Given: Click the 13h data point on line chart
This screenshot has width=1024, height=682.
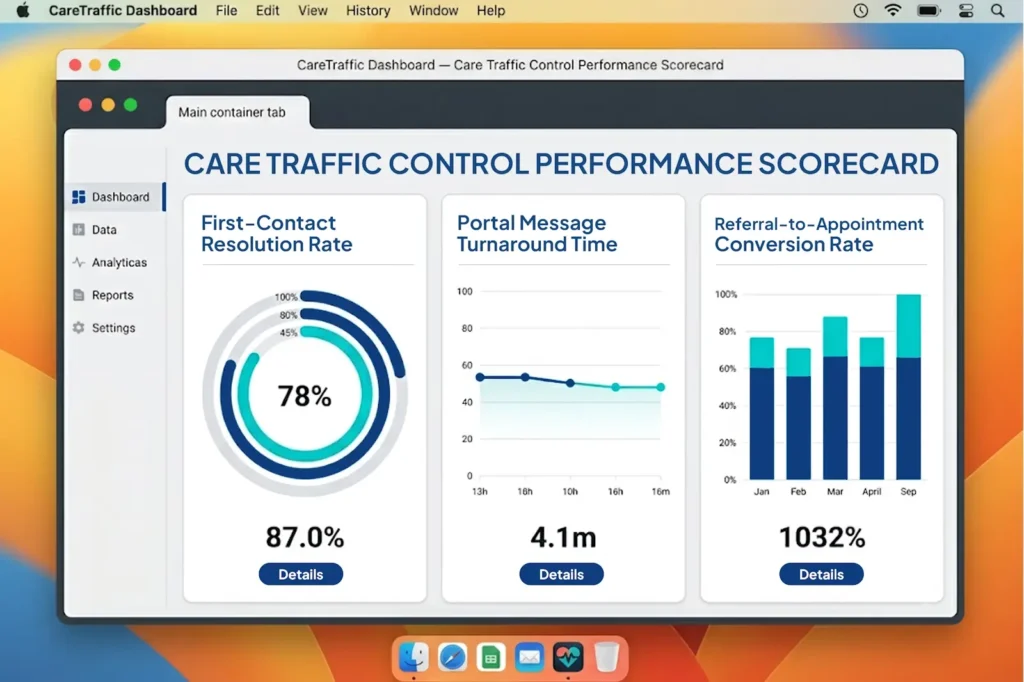Looking at the screenshot, I should 480,377.
